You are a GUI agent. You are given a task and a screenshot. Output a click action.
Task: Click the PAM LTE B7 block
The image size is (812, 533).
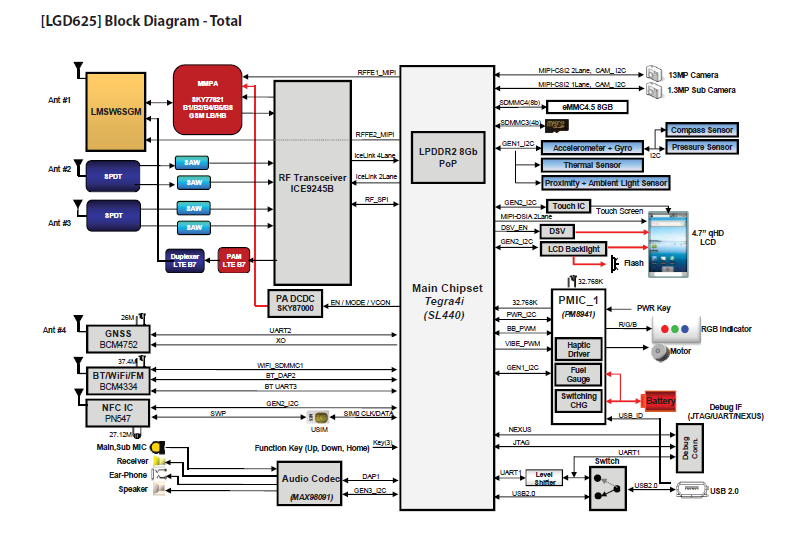point(234,261)
